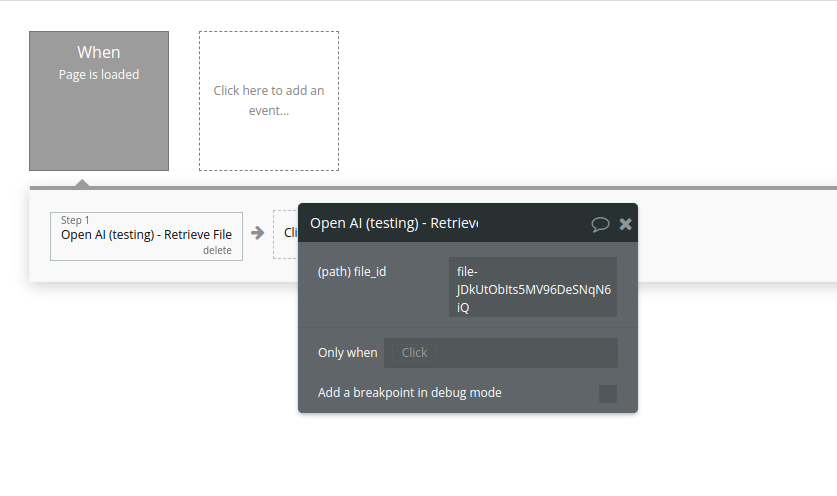
Task: Click the 'Add a breakpoint in debug mode' label
Action: click(409, 393)
